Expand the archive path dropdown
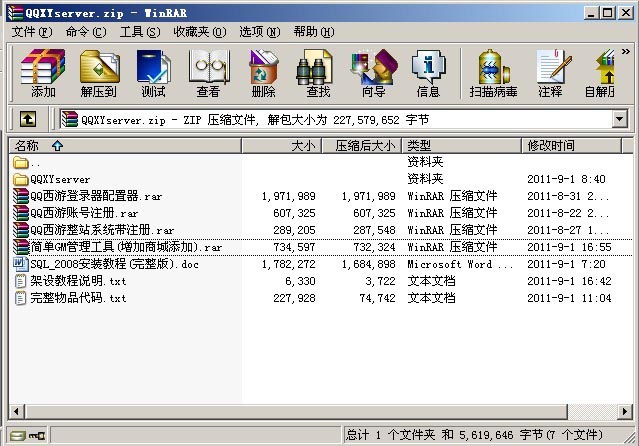This screenshot has height=446, width=639. [x=619, y=119]
